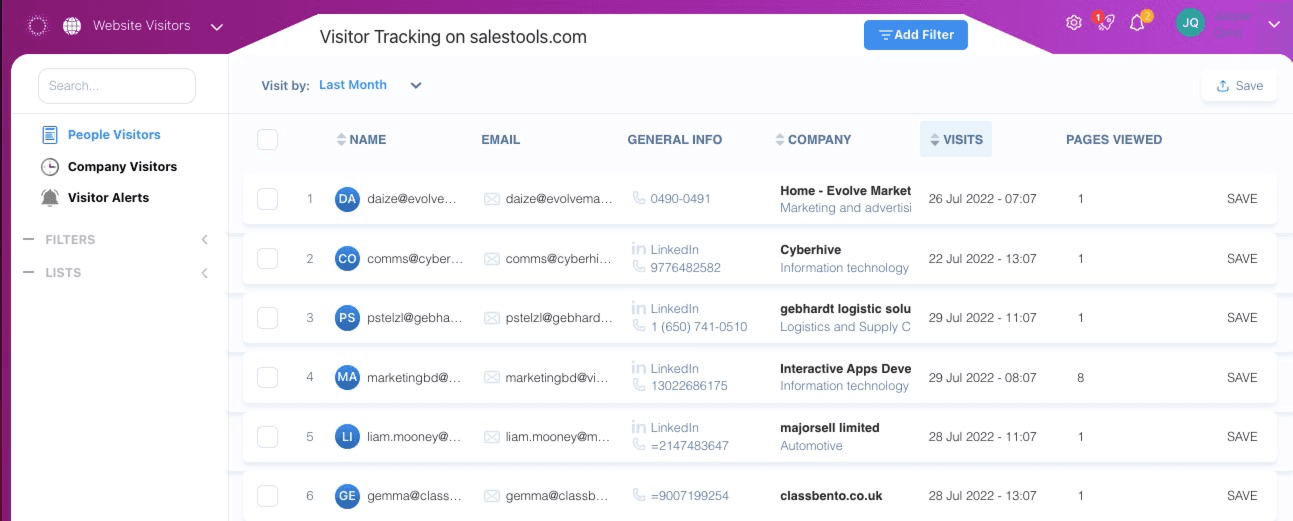This screenshot has height=521, width=1293.
Task: Click the globe Website Visitors icon
Action: (72, 26)
